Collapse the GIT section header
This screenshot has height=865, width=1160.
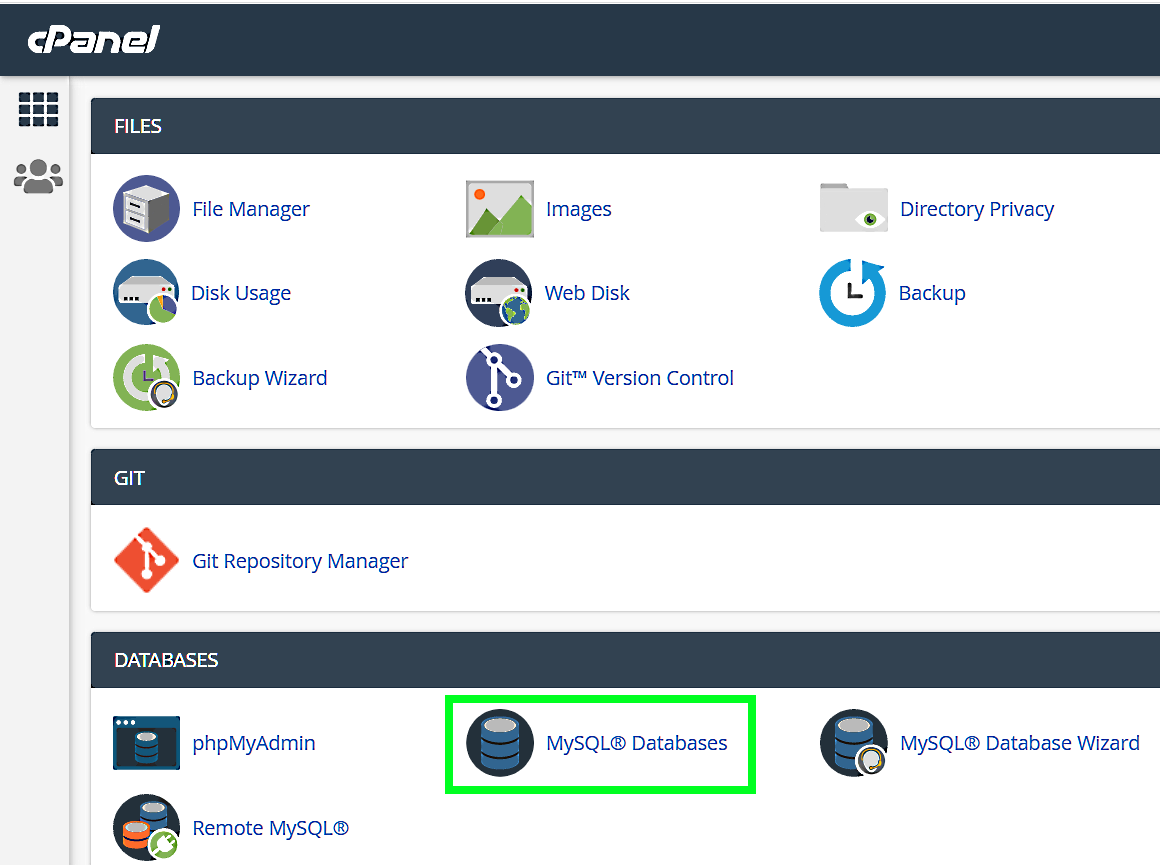625,477
